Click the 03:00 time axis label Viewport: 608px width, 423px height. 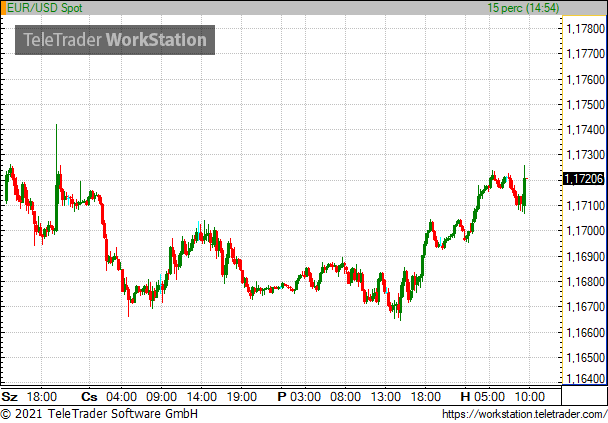point(306,397)
